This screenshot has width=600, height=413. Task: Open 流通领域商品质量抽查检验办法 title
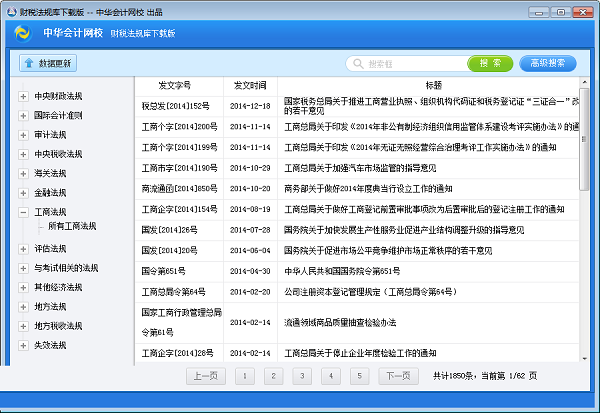click(340, 323)
